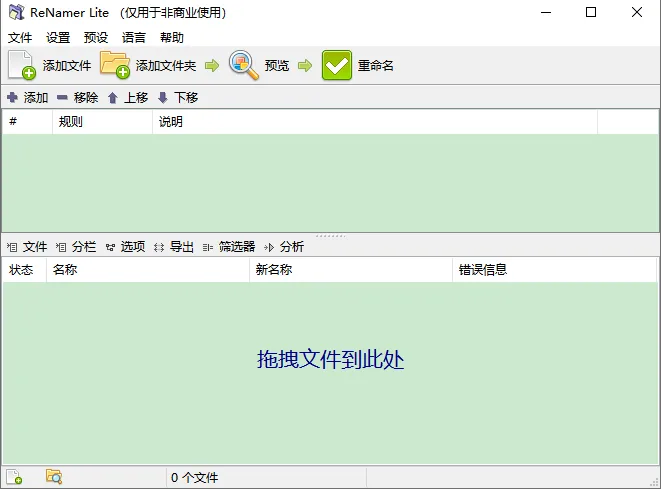Click the 重命名 toolbar label
The width and height of the screenshot is (661, 489).
point(376,65)
